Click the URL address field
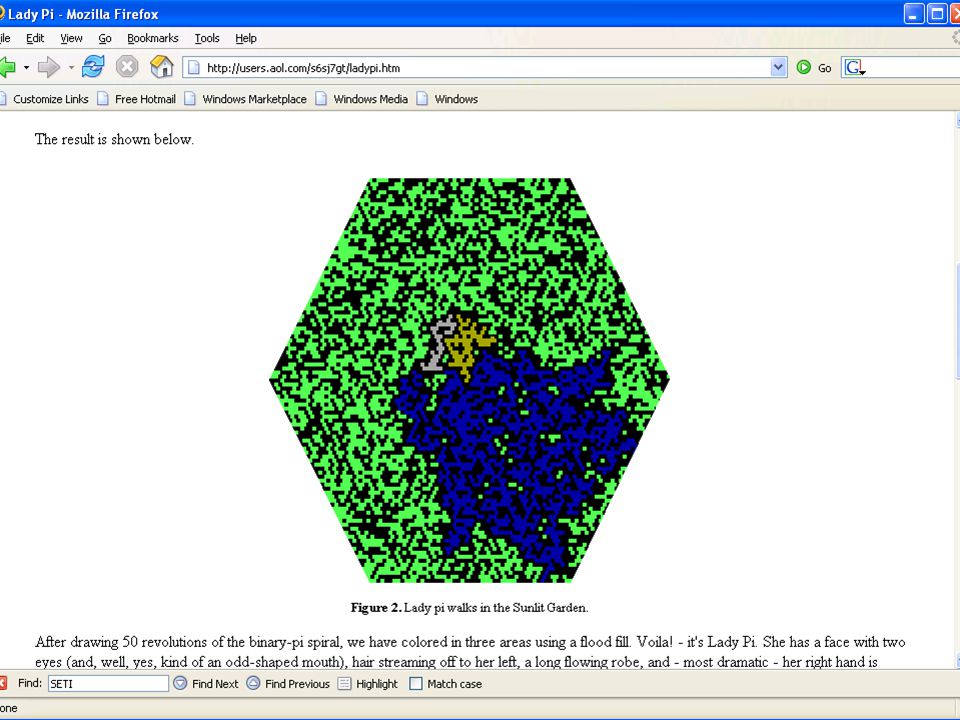This screenshot has height=720, width=960. coord(484,67)
